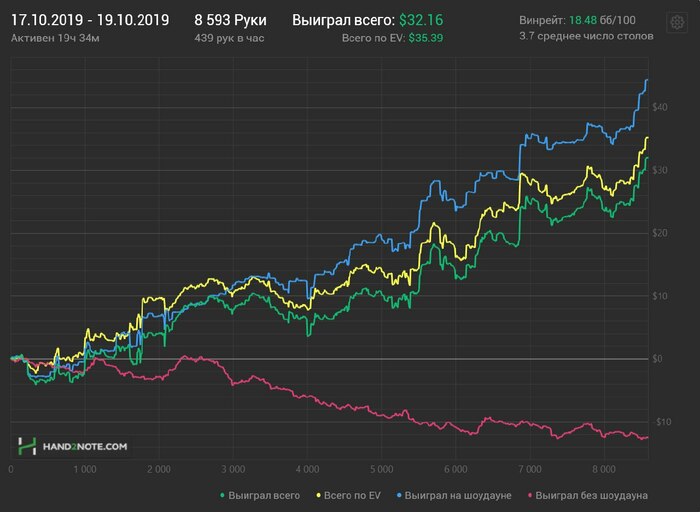Viewport: 700px width, 512px height.
Task: Toggle the 'Выиграл всего' legend series
Action: point(260,495)
